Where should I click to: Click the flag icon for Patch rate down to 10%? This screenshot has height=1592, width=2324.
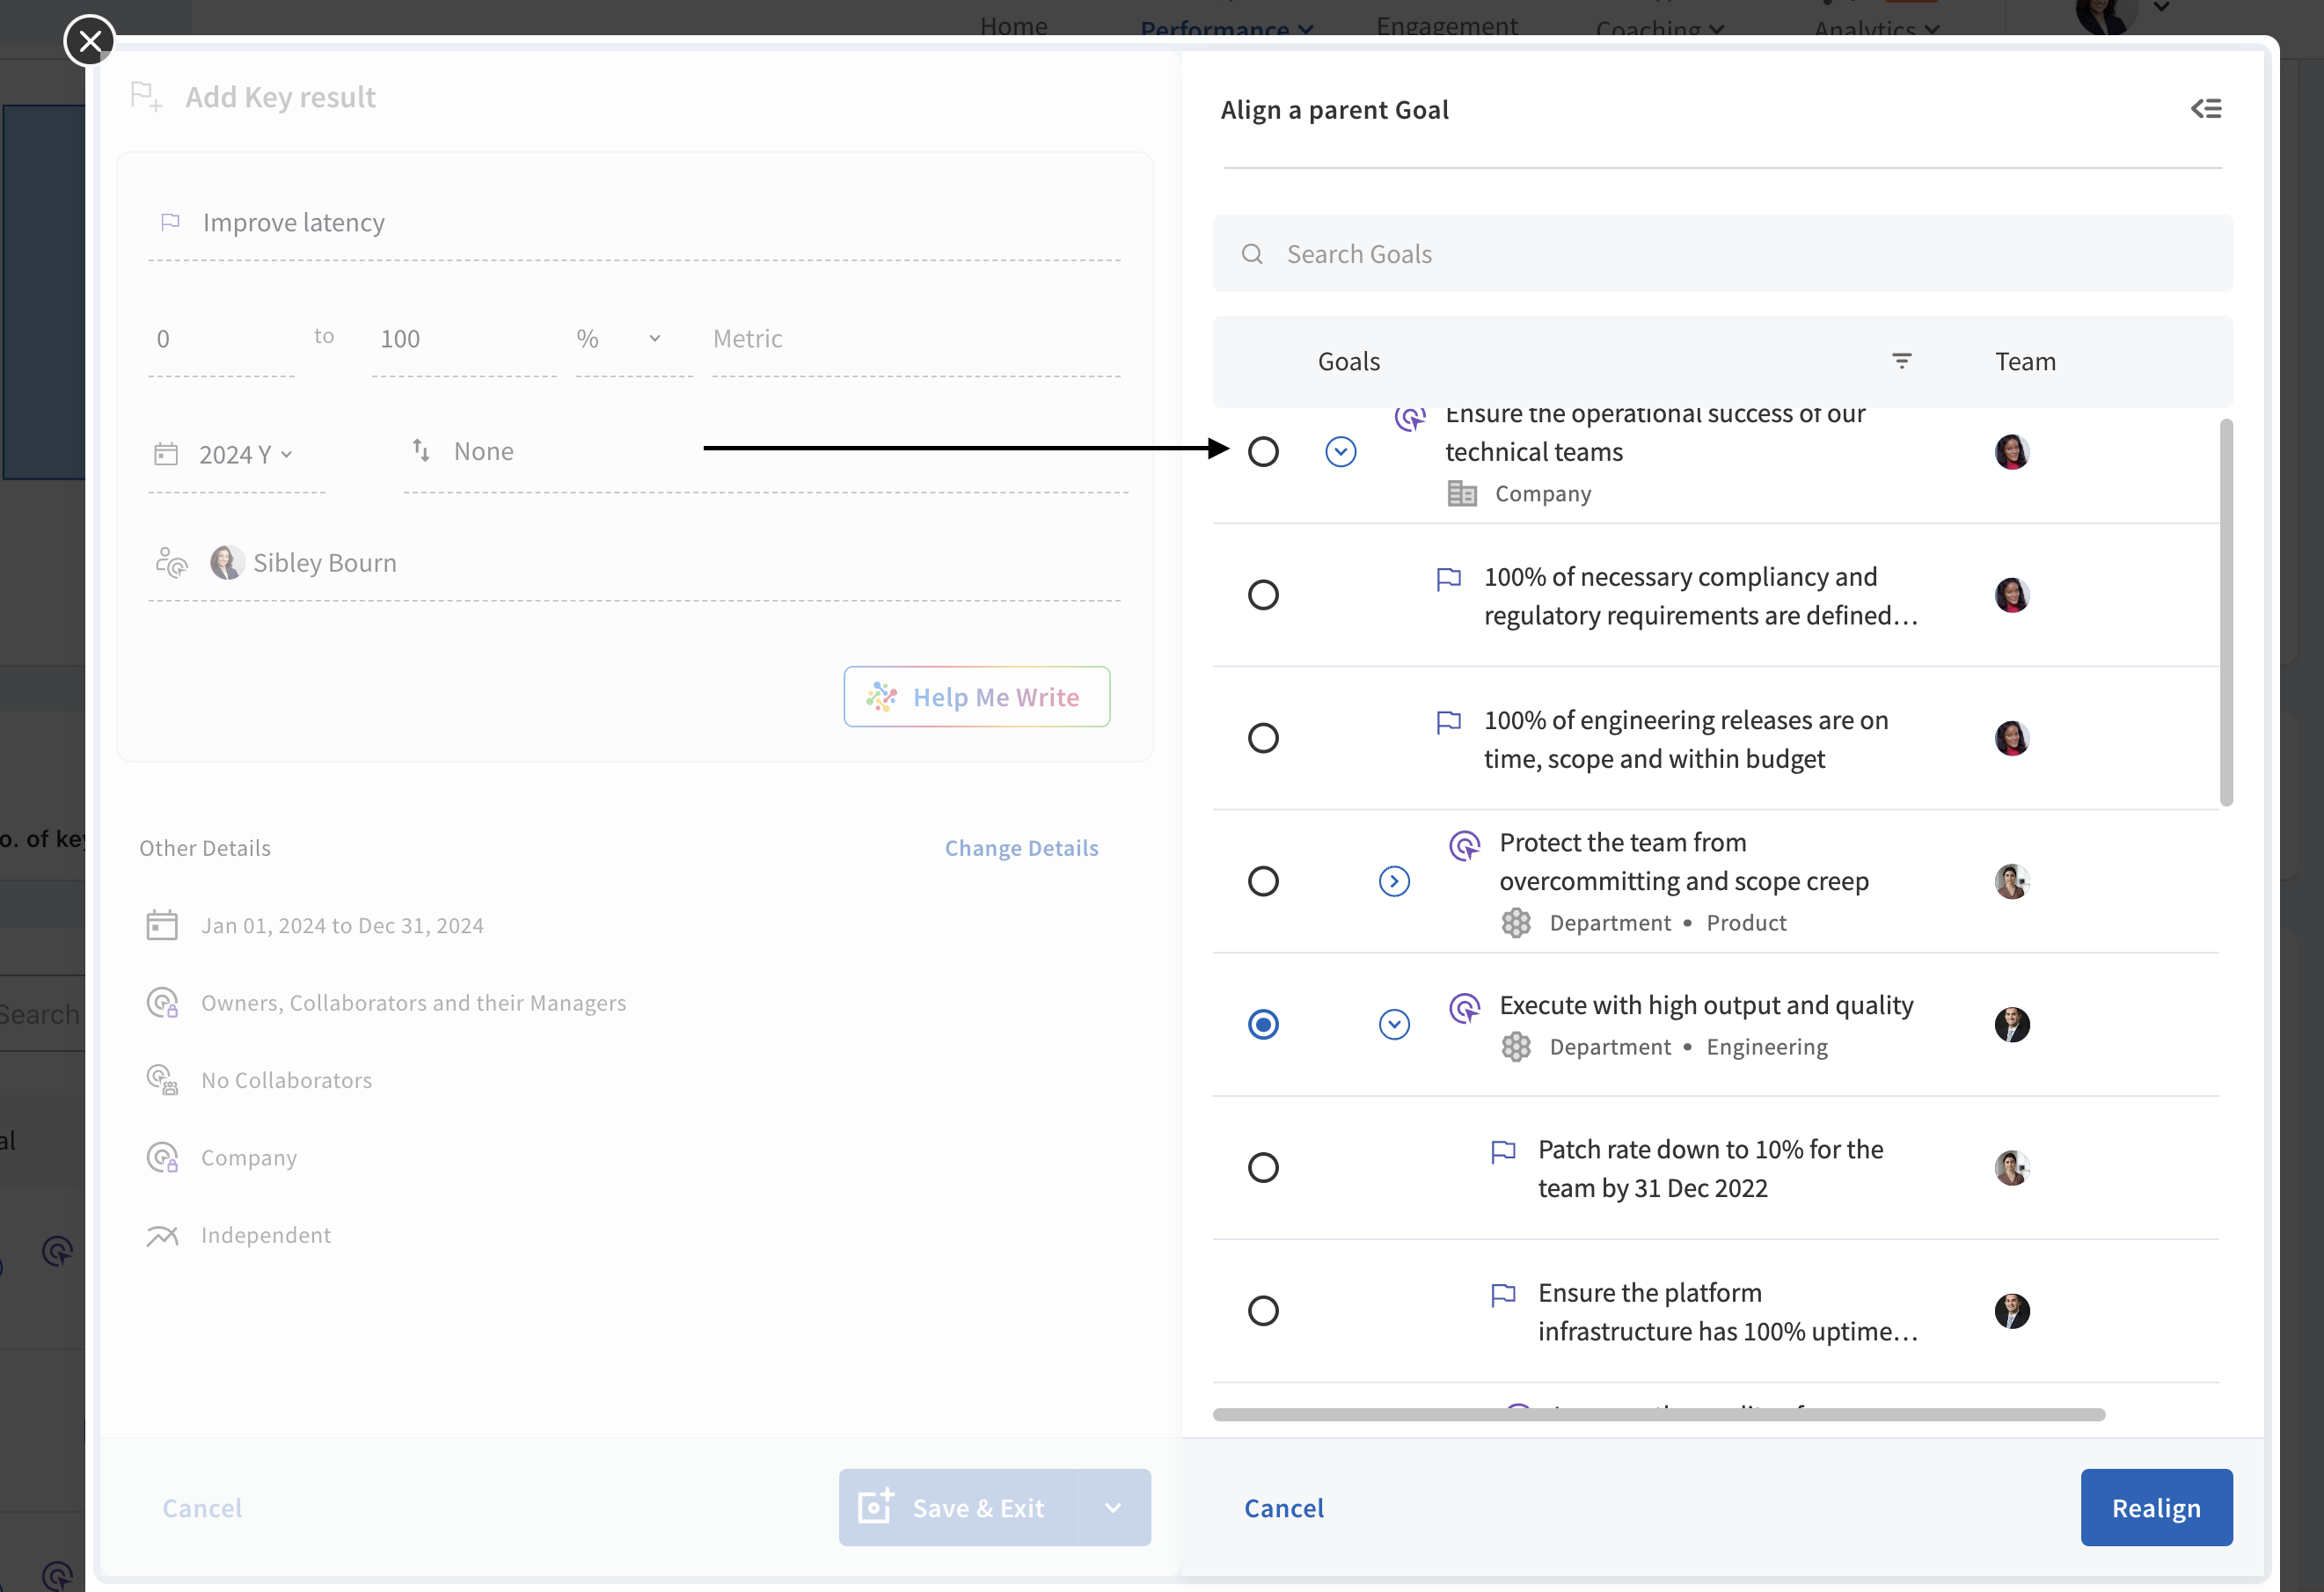point(1503,1151)
